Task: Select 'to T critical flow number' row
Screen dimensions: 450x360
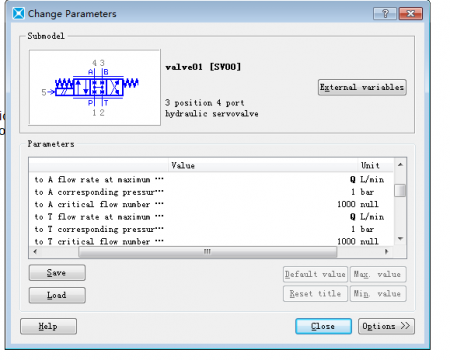Action: [211, 241]
